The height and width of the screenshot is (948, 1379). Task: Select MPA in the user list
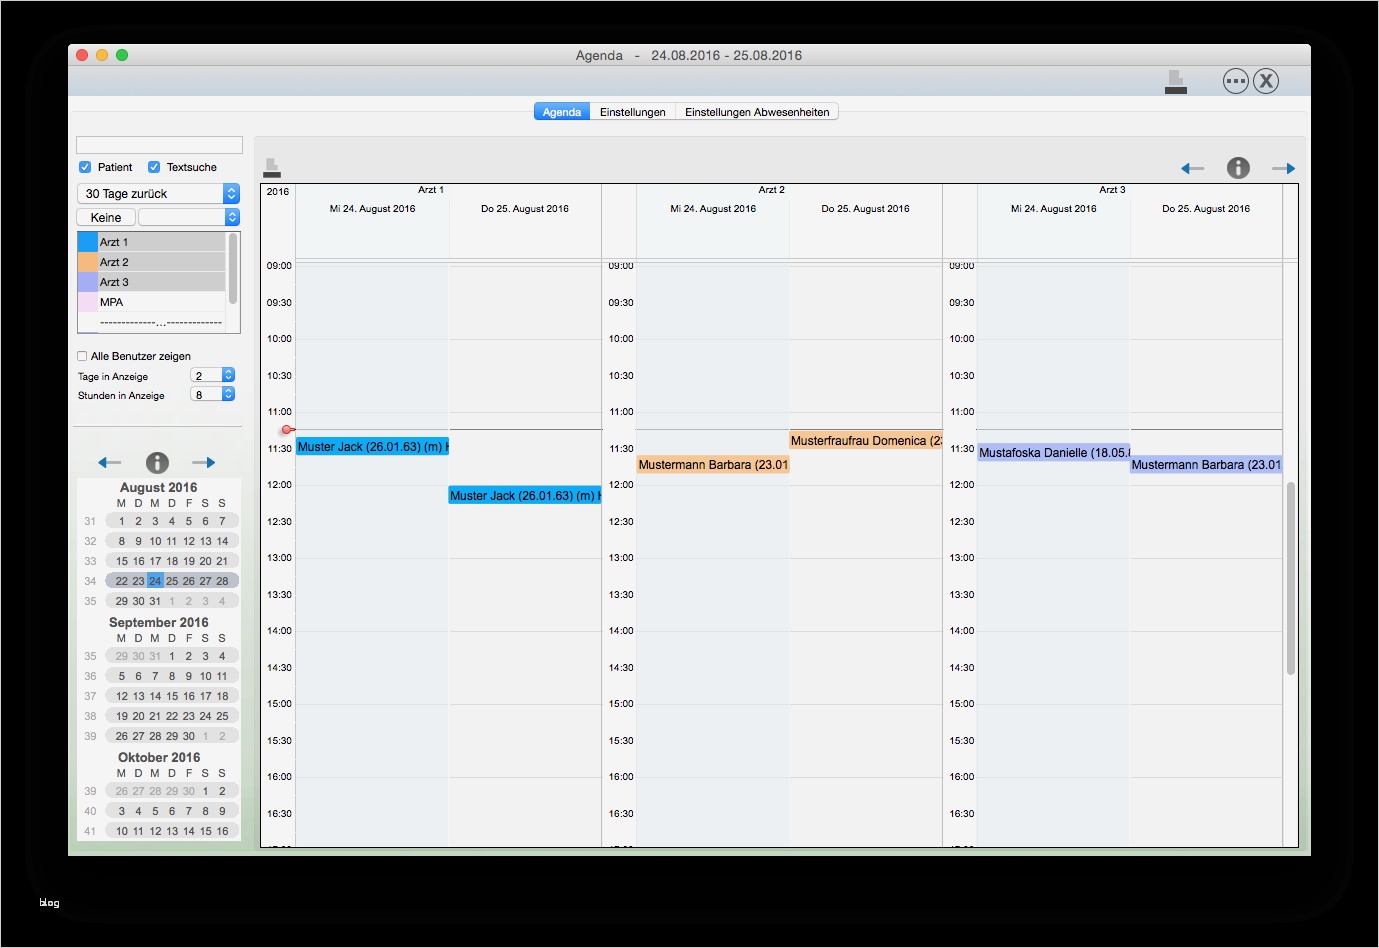point(162,302)
